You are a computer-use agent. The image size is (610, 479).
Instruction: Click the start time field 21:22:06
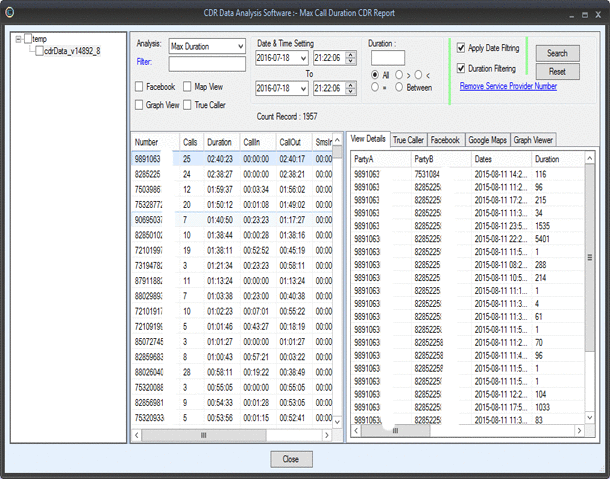(x=330, y=58)
